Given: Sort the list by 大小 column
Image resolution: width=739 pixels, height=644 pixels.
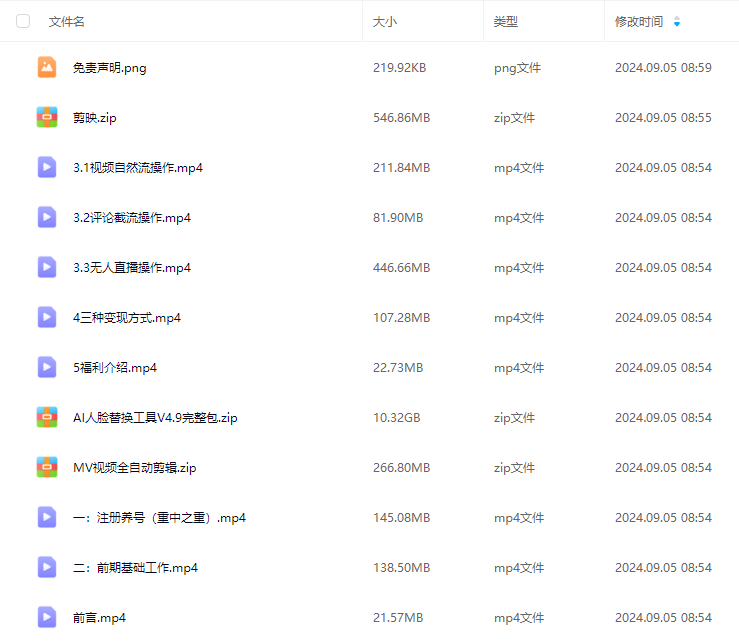Looking at the screenshot, I should (x=384, y=21).
